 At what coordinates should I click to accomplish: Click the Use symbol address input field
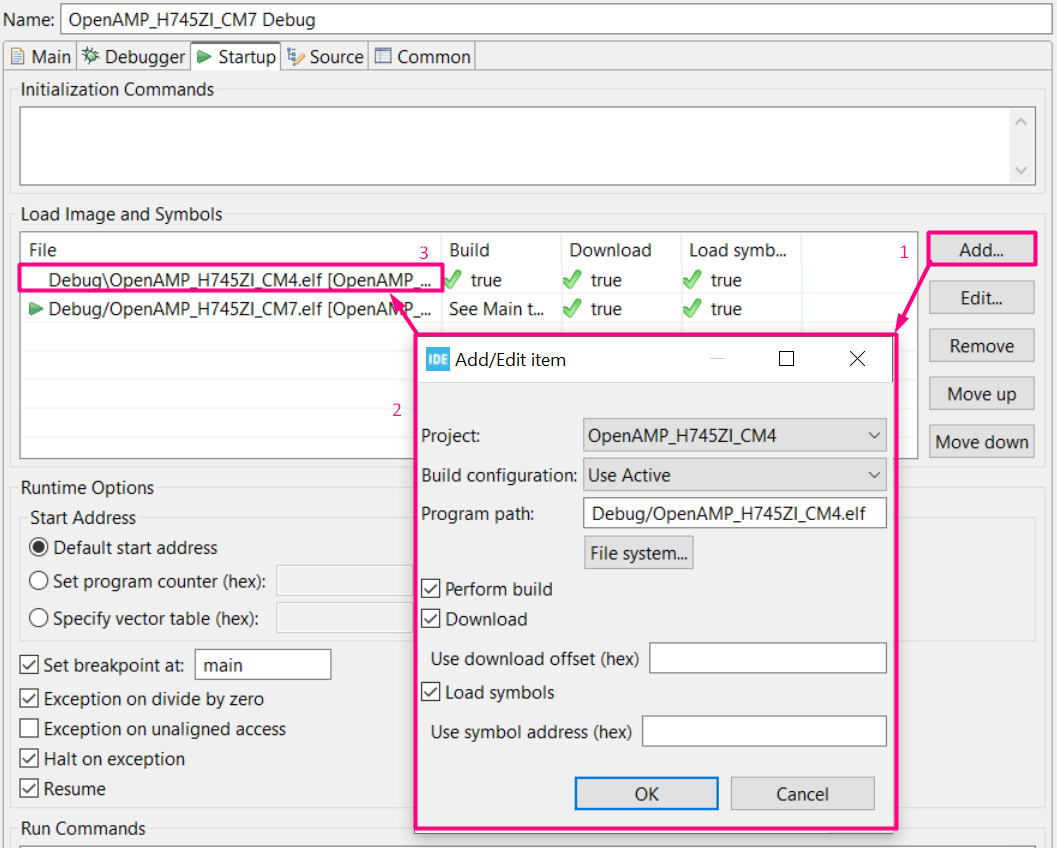click(764, 731)
